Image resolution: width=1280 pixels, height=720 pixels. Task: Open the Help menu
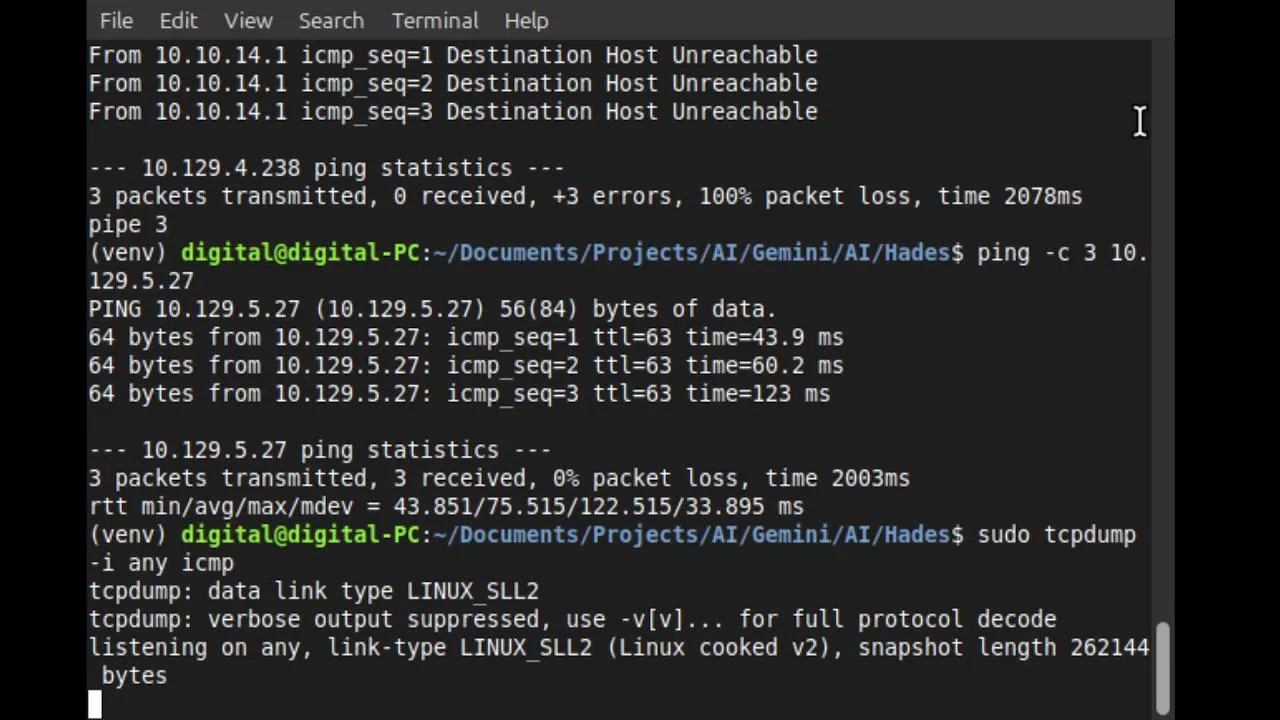526,20
